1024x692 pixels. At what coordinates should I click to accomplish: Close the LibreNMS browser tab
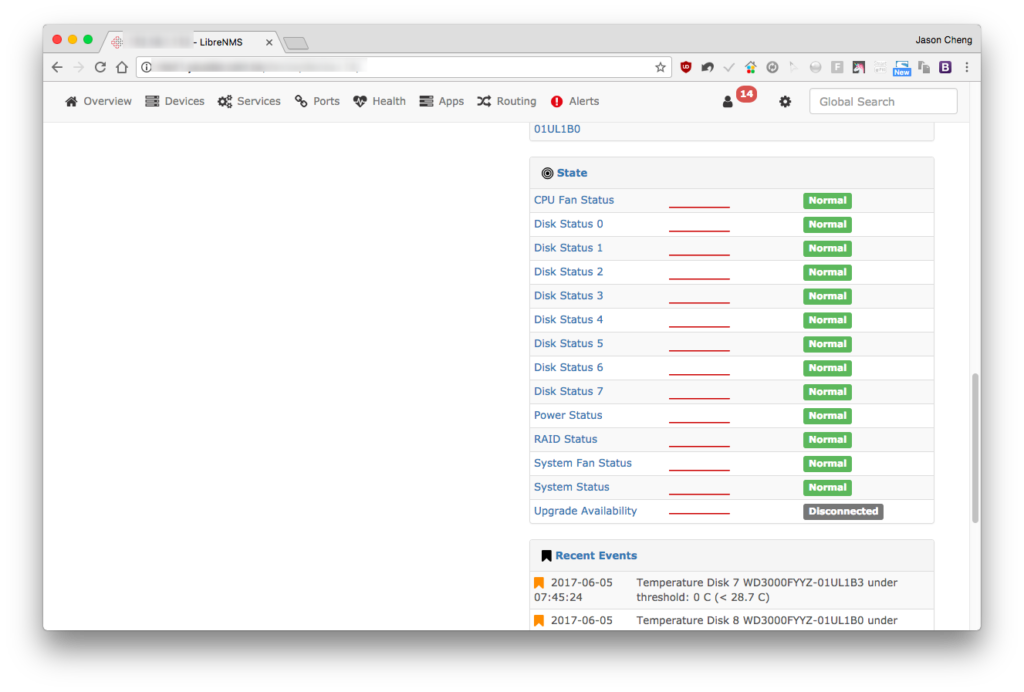click(x=269, y=42)
